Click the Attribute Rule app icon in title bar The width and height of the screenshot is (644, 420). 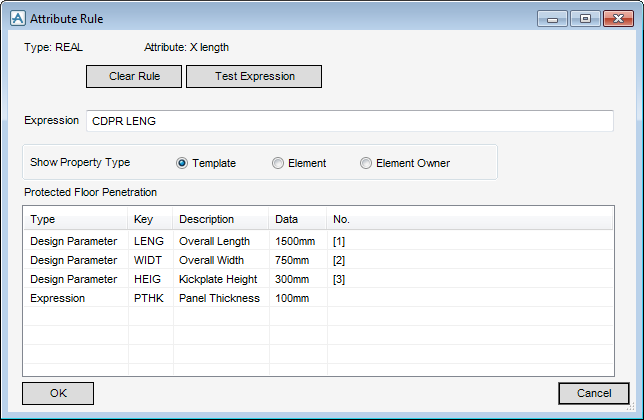17,18
